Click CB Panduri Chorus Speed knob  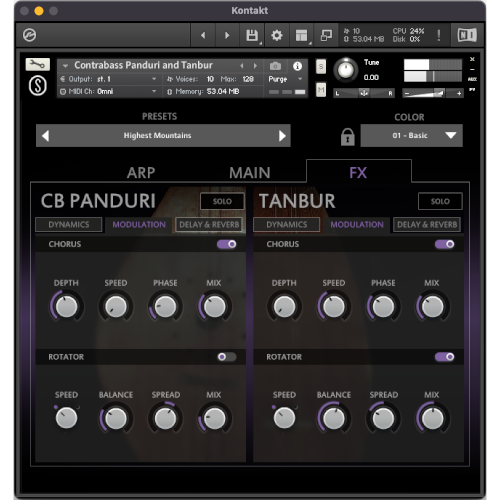click(x=116, y=306)
